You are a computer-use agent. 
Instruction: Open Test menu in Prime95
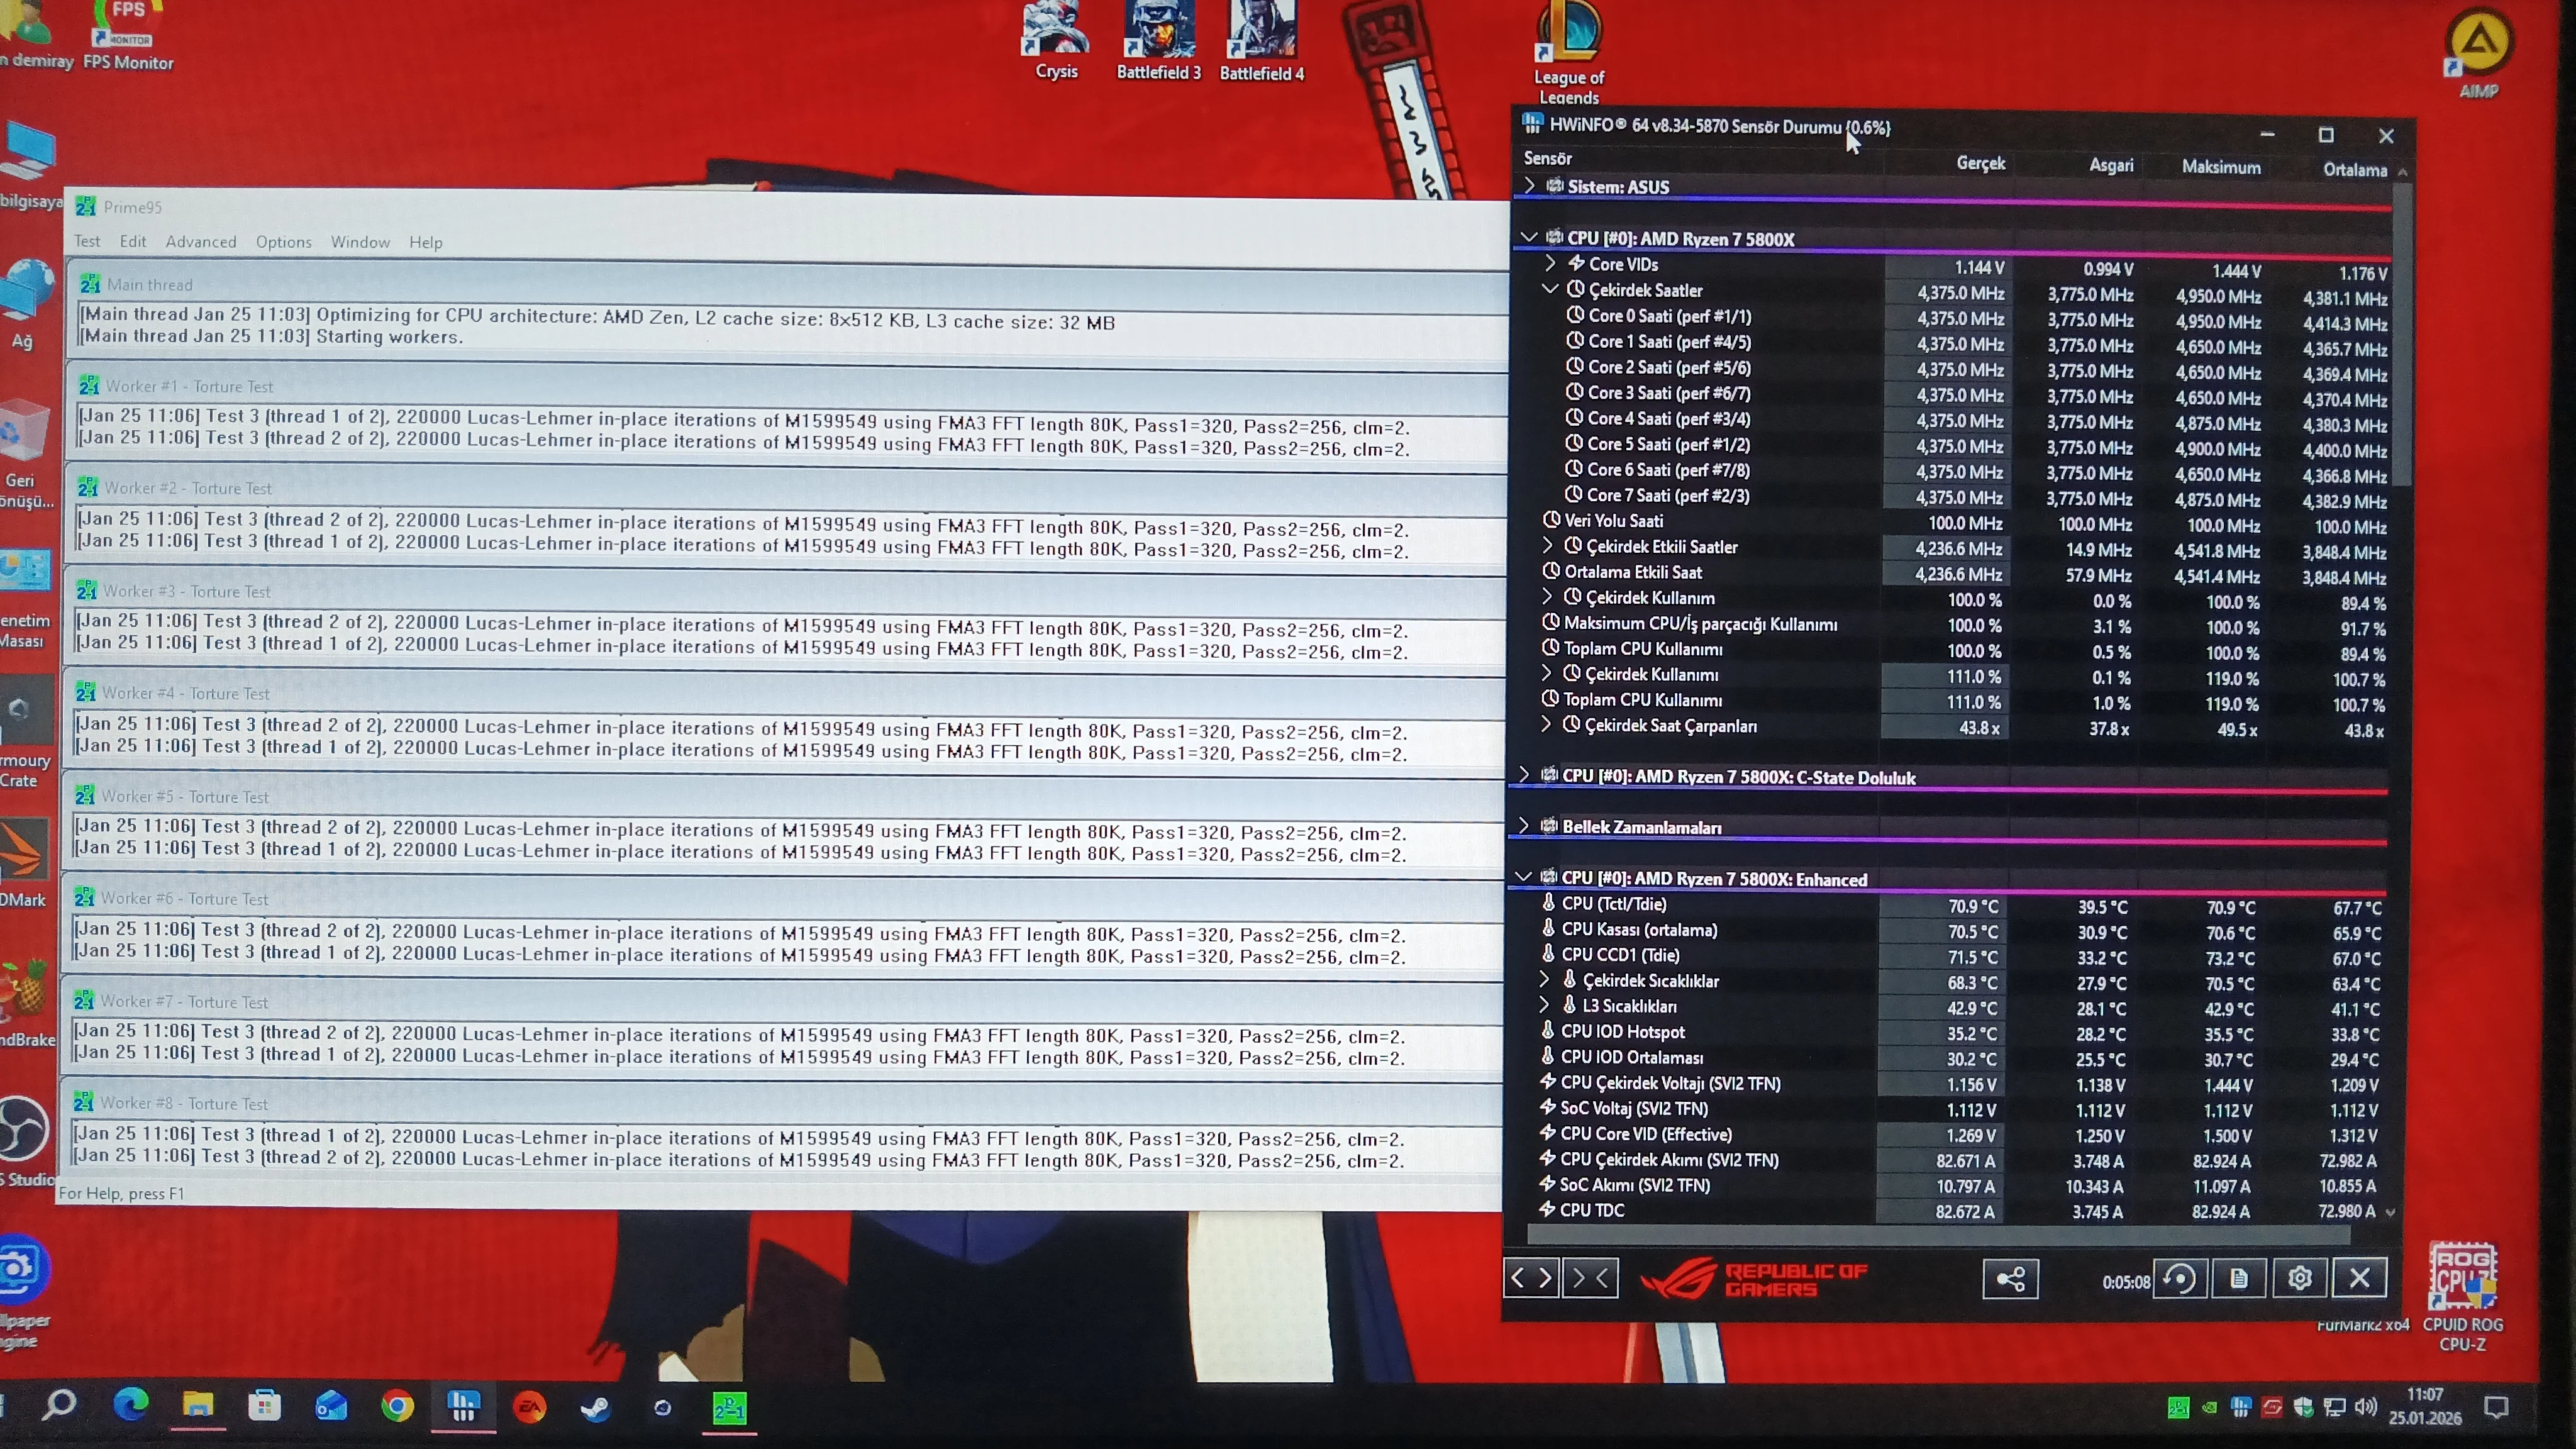[x=87, y=241]
